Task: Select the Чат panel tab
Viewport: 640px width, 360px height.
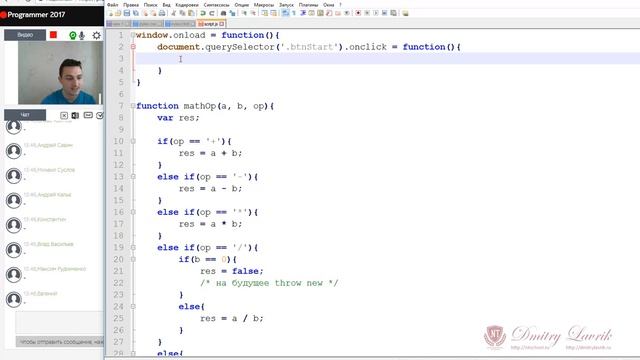Action: point(25,115)
